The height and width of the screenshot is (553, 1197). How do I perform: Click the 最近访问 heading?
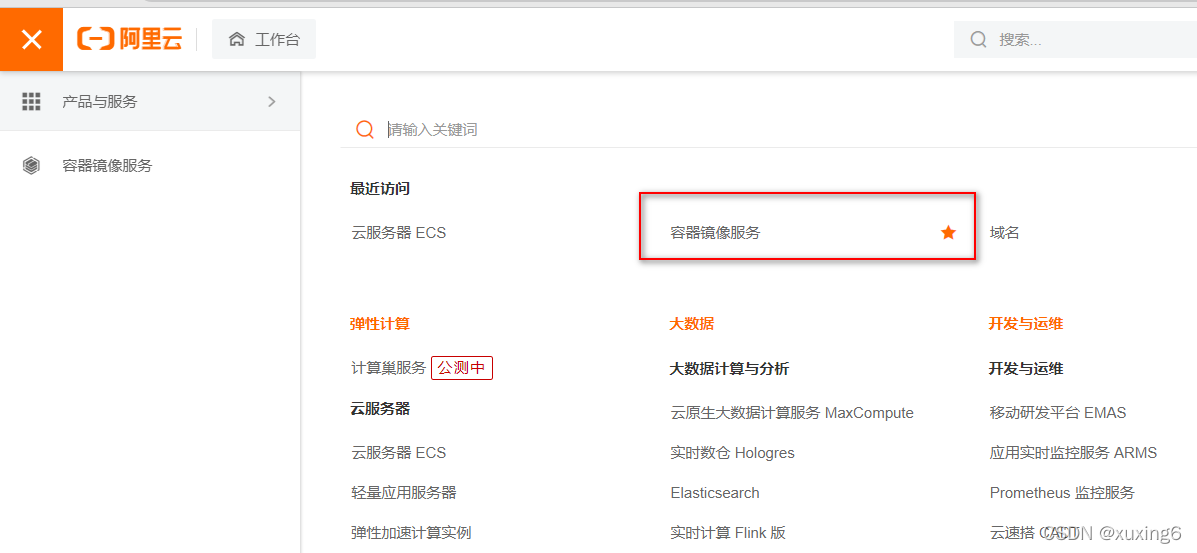[x=380, y=189]
